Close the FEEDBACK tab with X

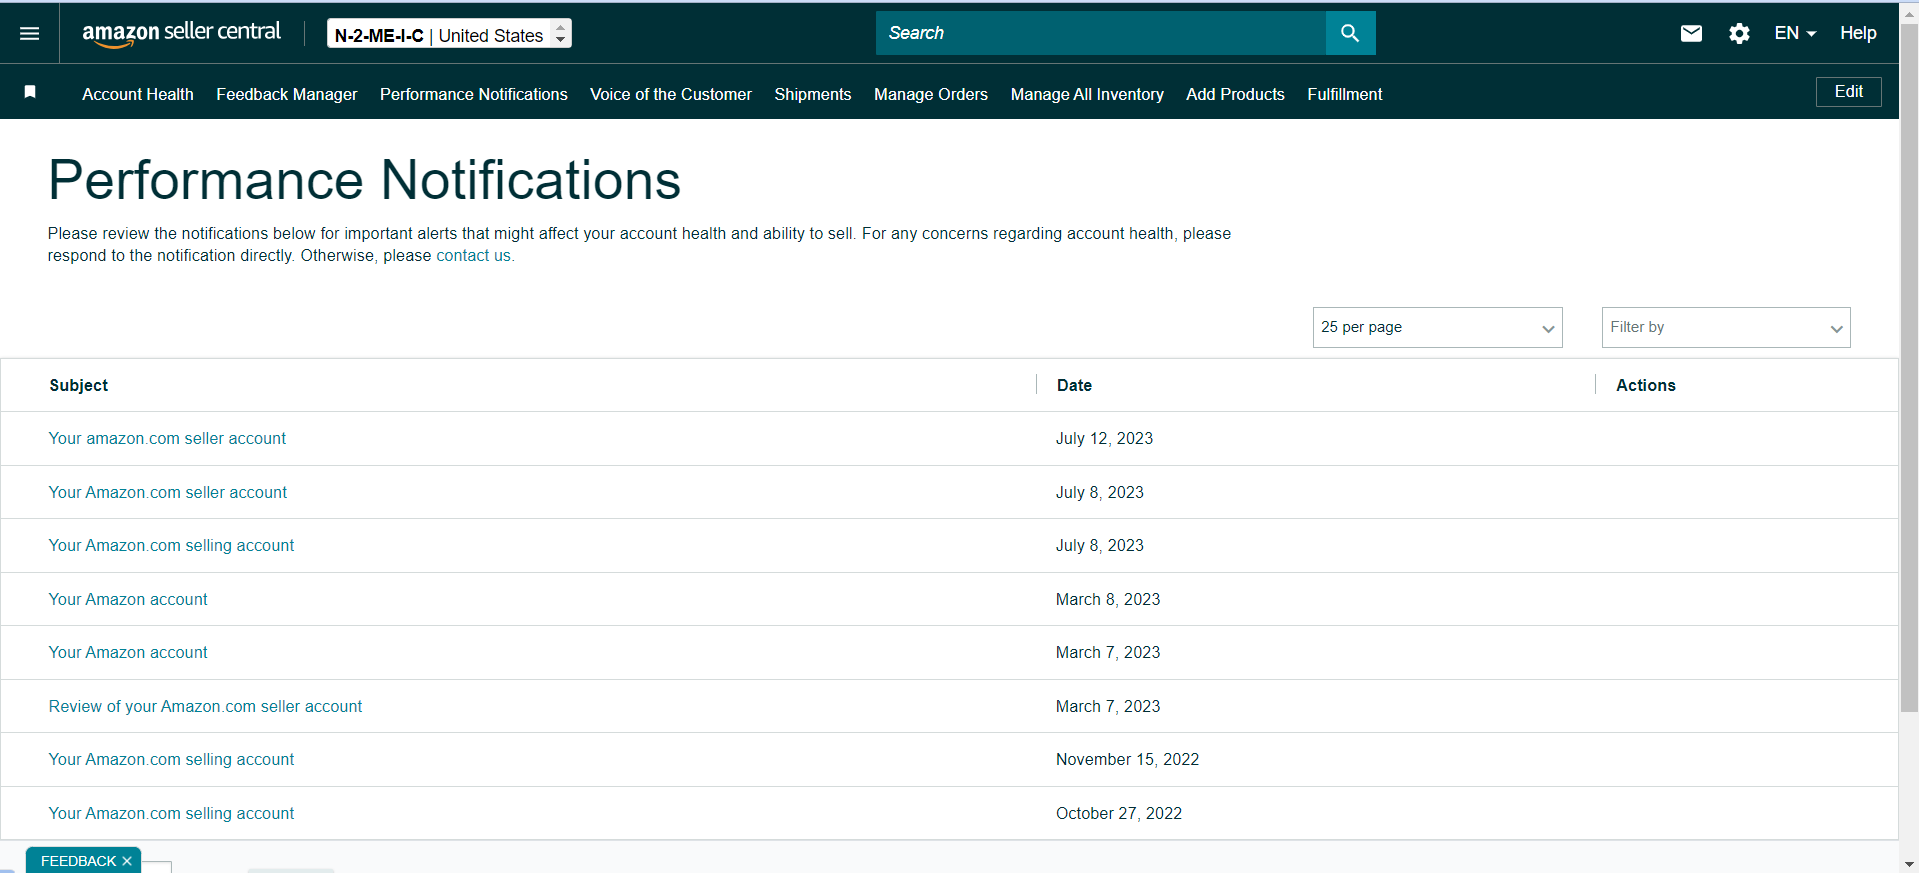[x=127, y=861]
